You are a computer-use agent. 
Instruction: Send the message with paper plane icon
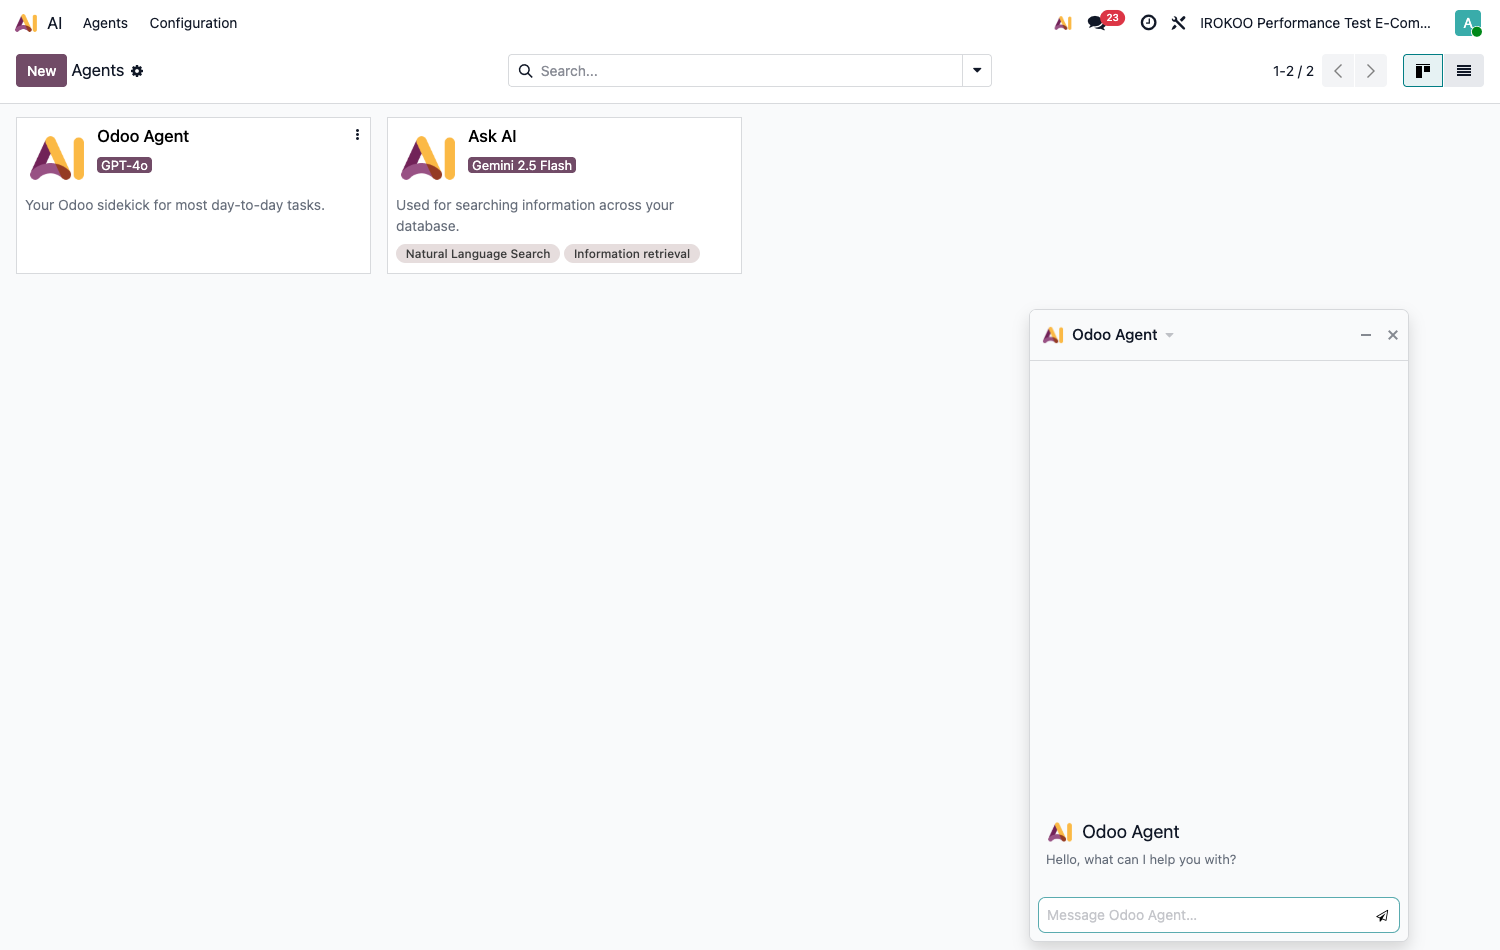coord(1382,915)
